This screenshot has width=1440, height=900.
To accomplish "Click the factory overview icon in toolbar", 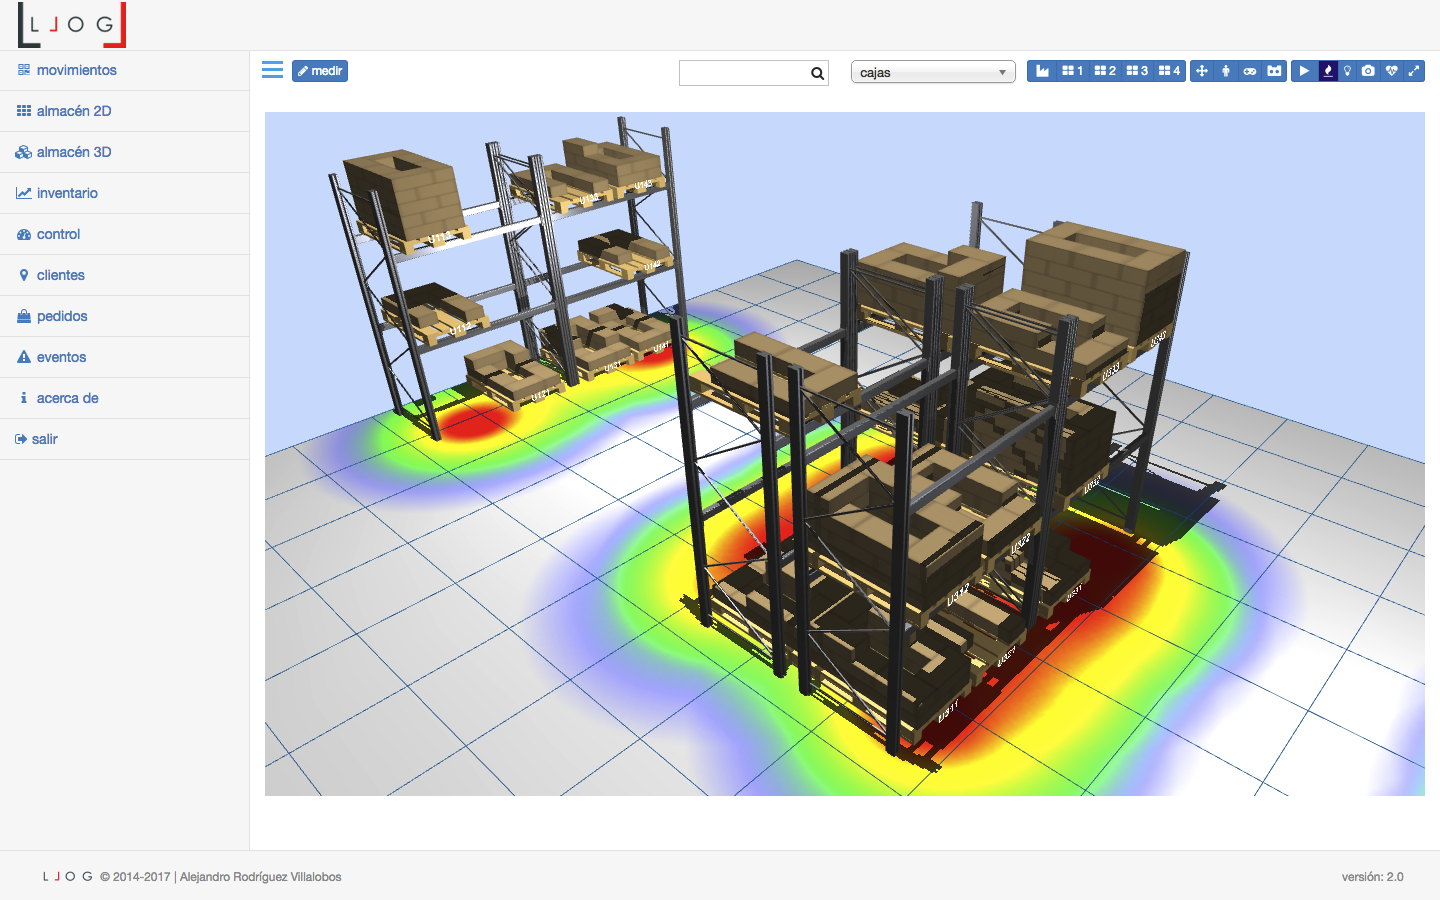I will click(1042, 71).
